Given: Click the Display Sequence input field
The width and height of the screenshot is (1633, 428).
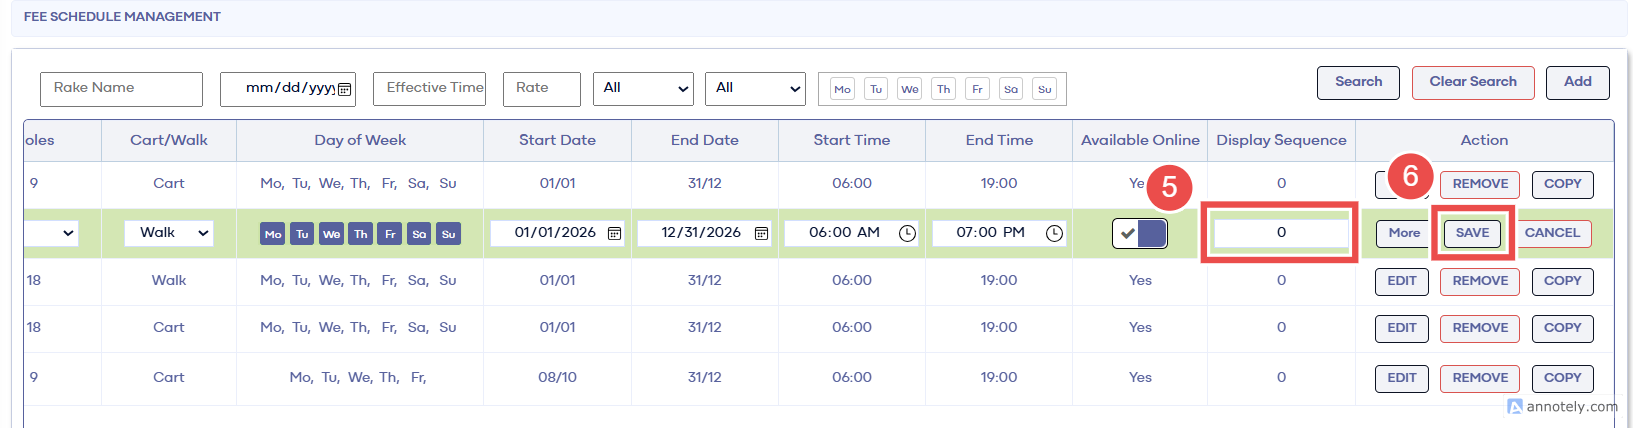Looking at the screenshot, I should (1280, 233).
